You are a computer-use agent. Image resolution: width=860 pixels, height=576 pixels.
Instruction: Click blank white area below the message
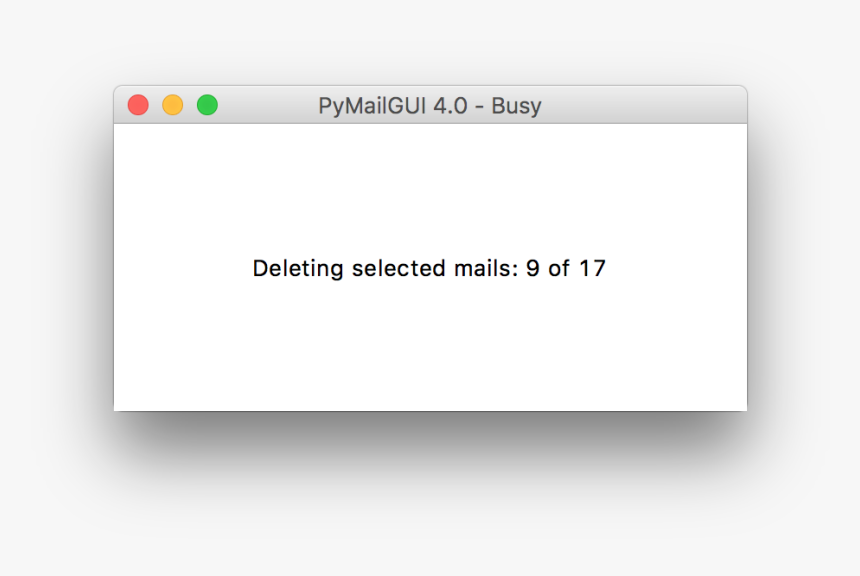pyautogui.click(x=430, y=350)
